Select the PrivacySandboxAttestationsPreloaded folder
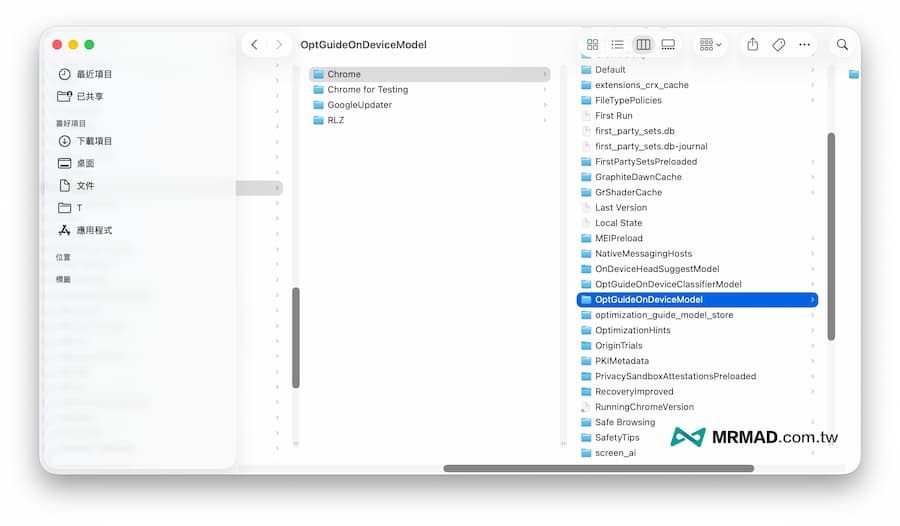 click(x=697, y=376)
